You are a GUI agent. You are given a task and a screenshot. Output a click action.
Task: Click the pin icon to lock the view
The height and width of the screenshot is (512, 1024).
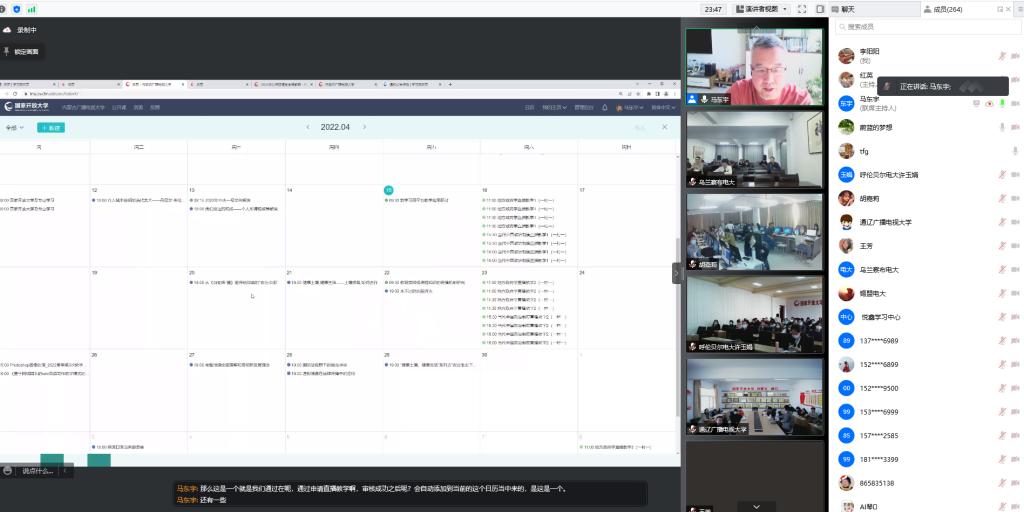point(7,52)
